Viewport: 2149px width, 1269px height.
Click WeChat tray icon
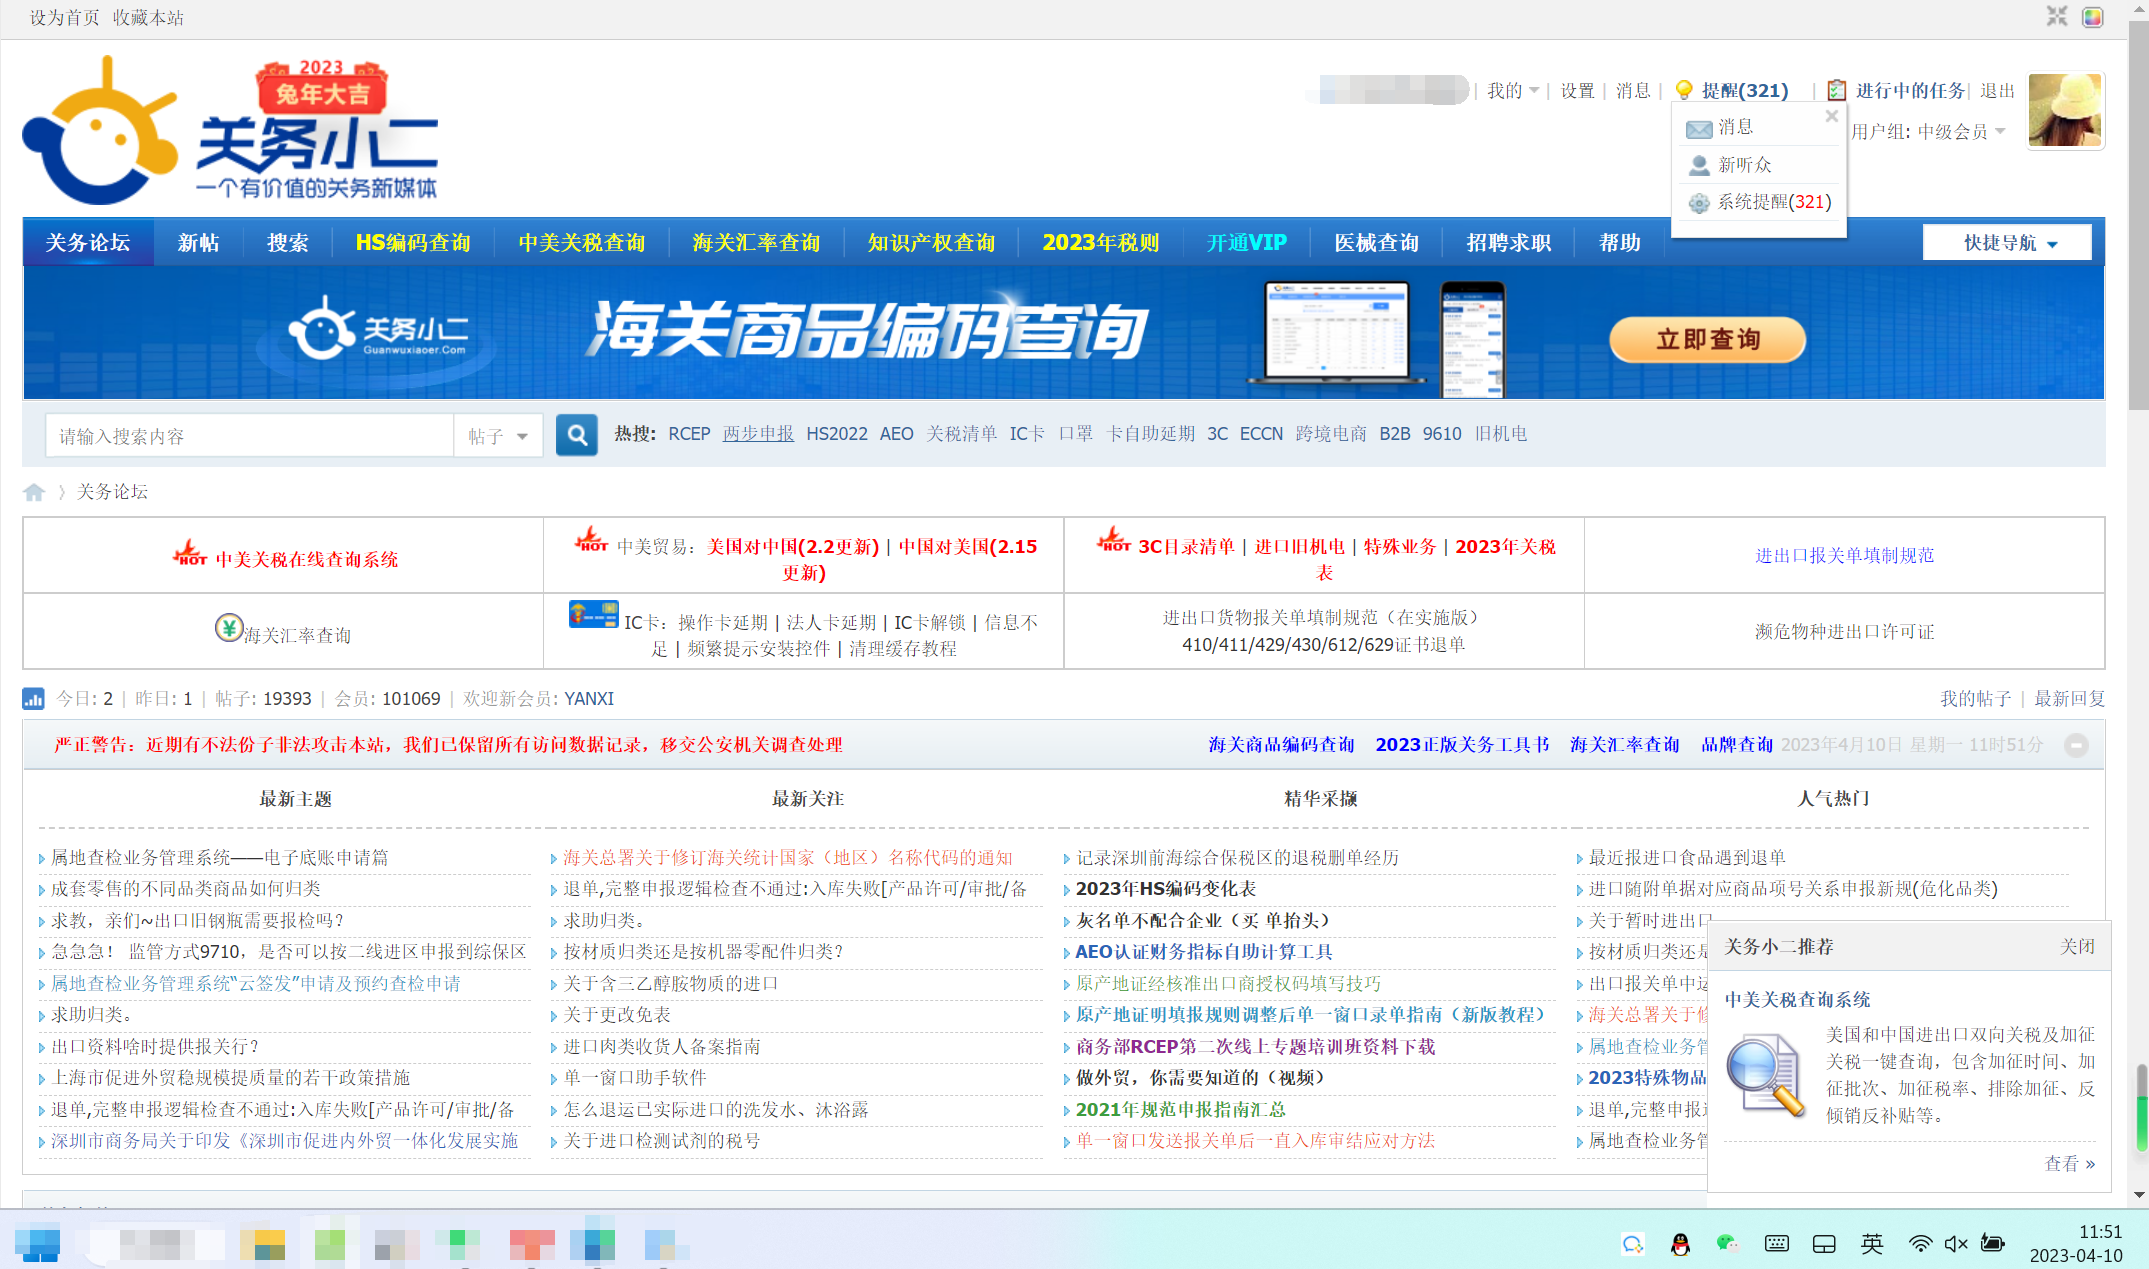pos(1727,1244)
